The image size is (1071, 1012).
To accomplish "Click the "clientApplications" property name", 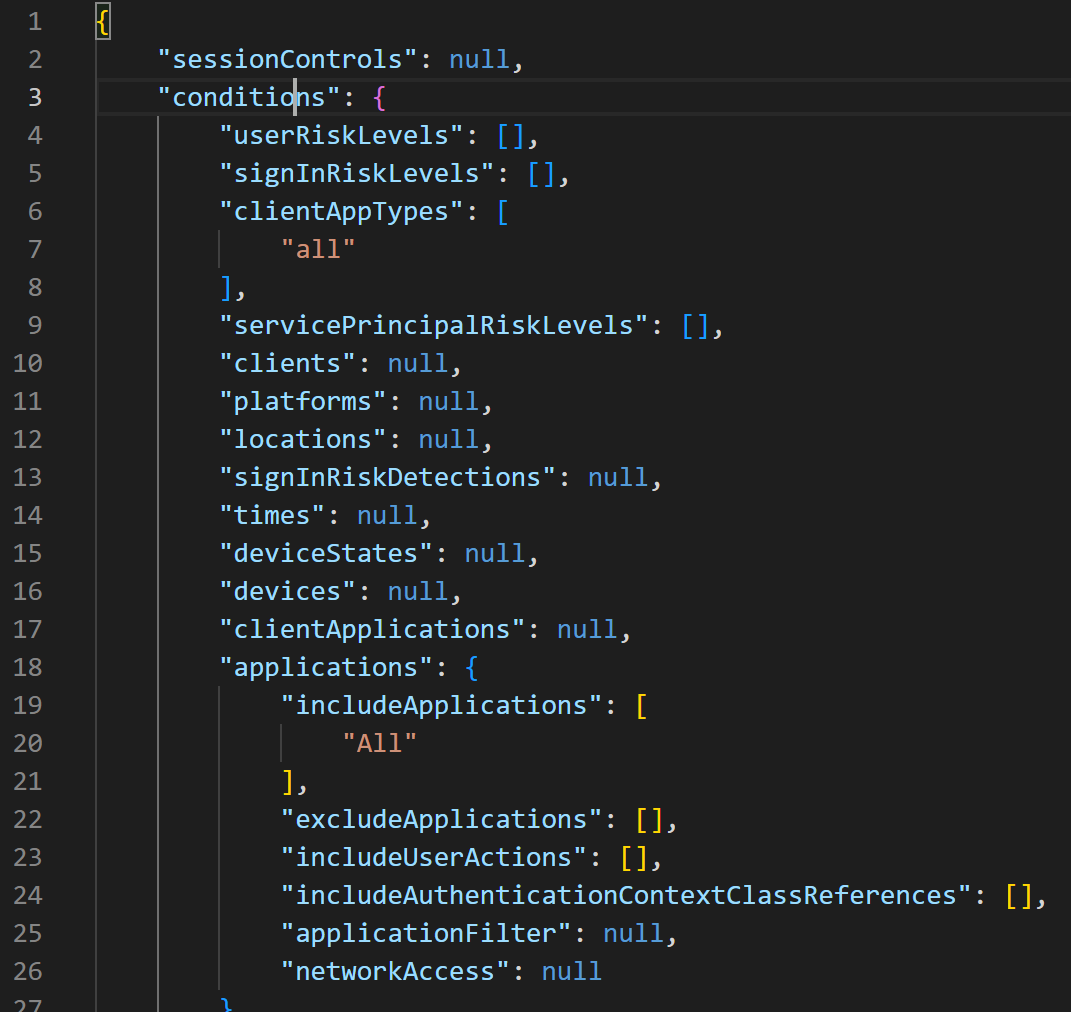I will point(372,629).
